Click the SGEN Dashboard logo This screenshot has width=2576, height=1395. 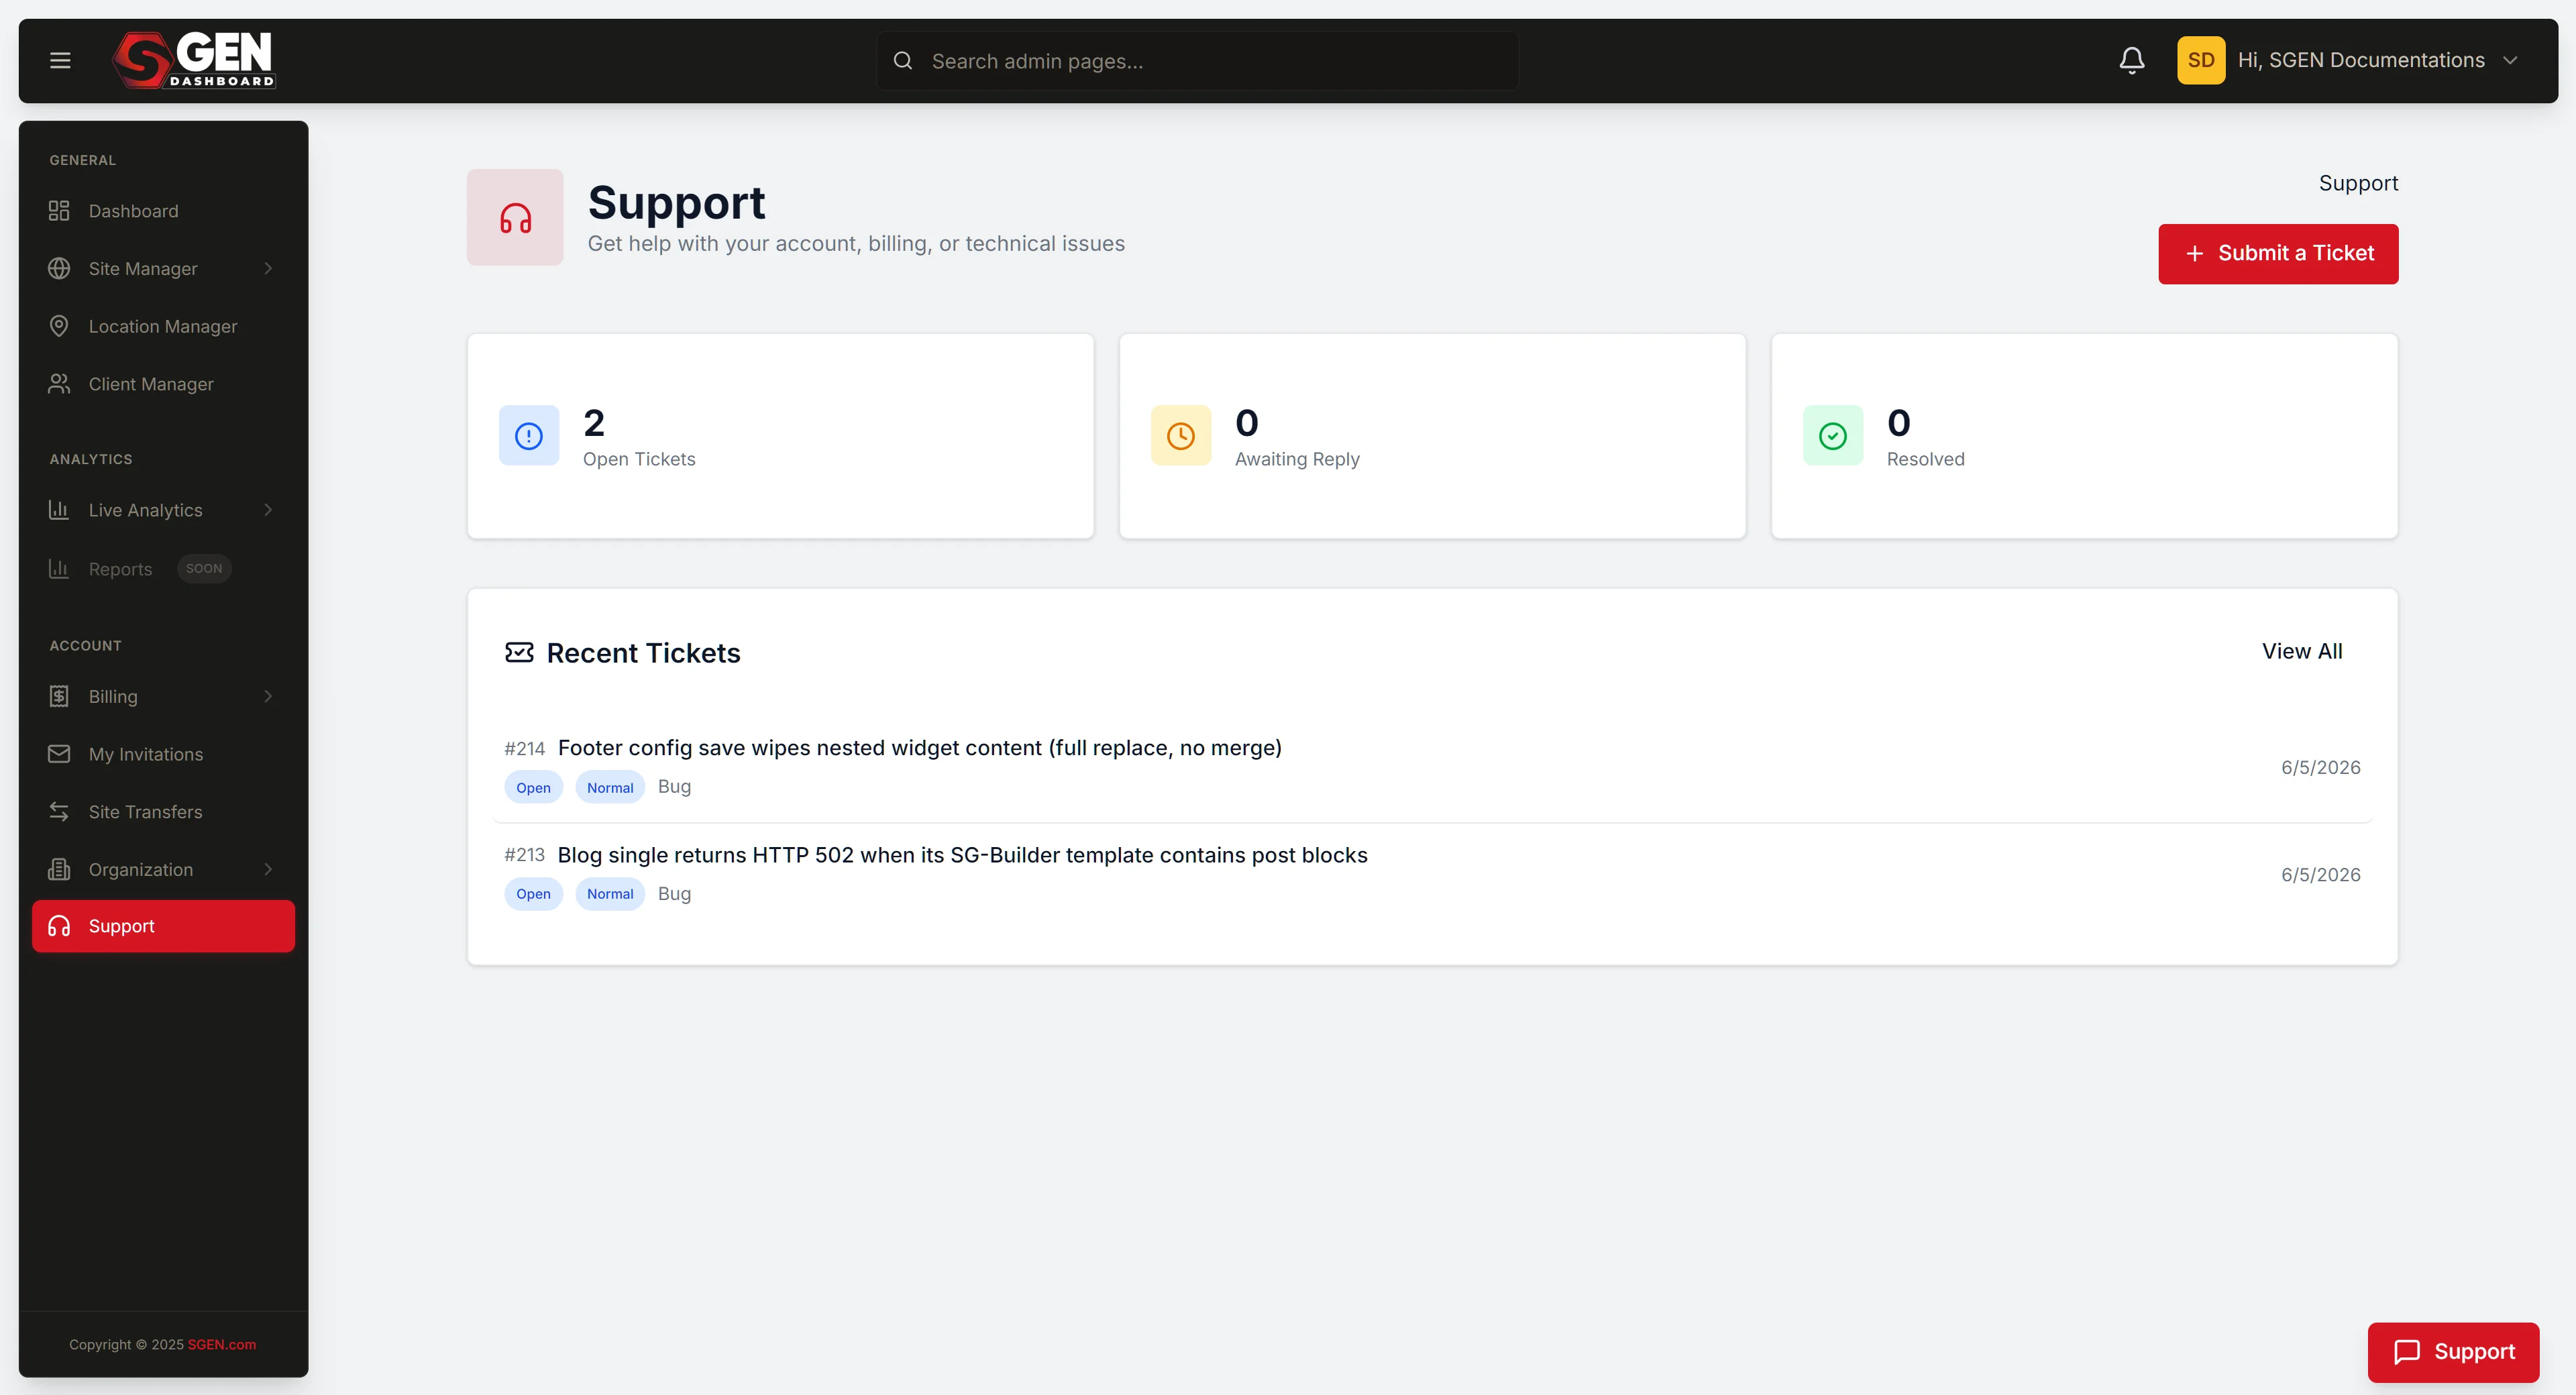tap(194, 60)
